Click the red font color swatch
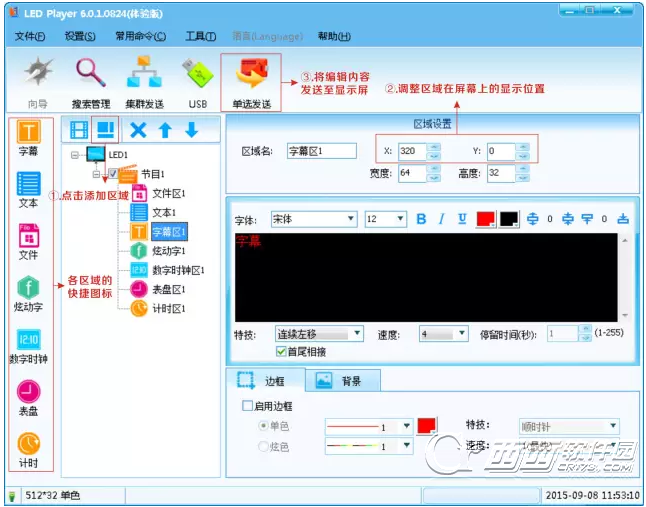646x507 pixels. coord(486,219)
